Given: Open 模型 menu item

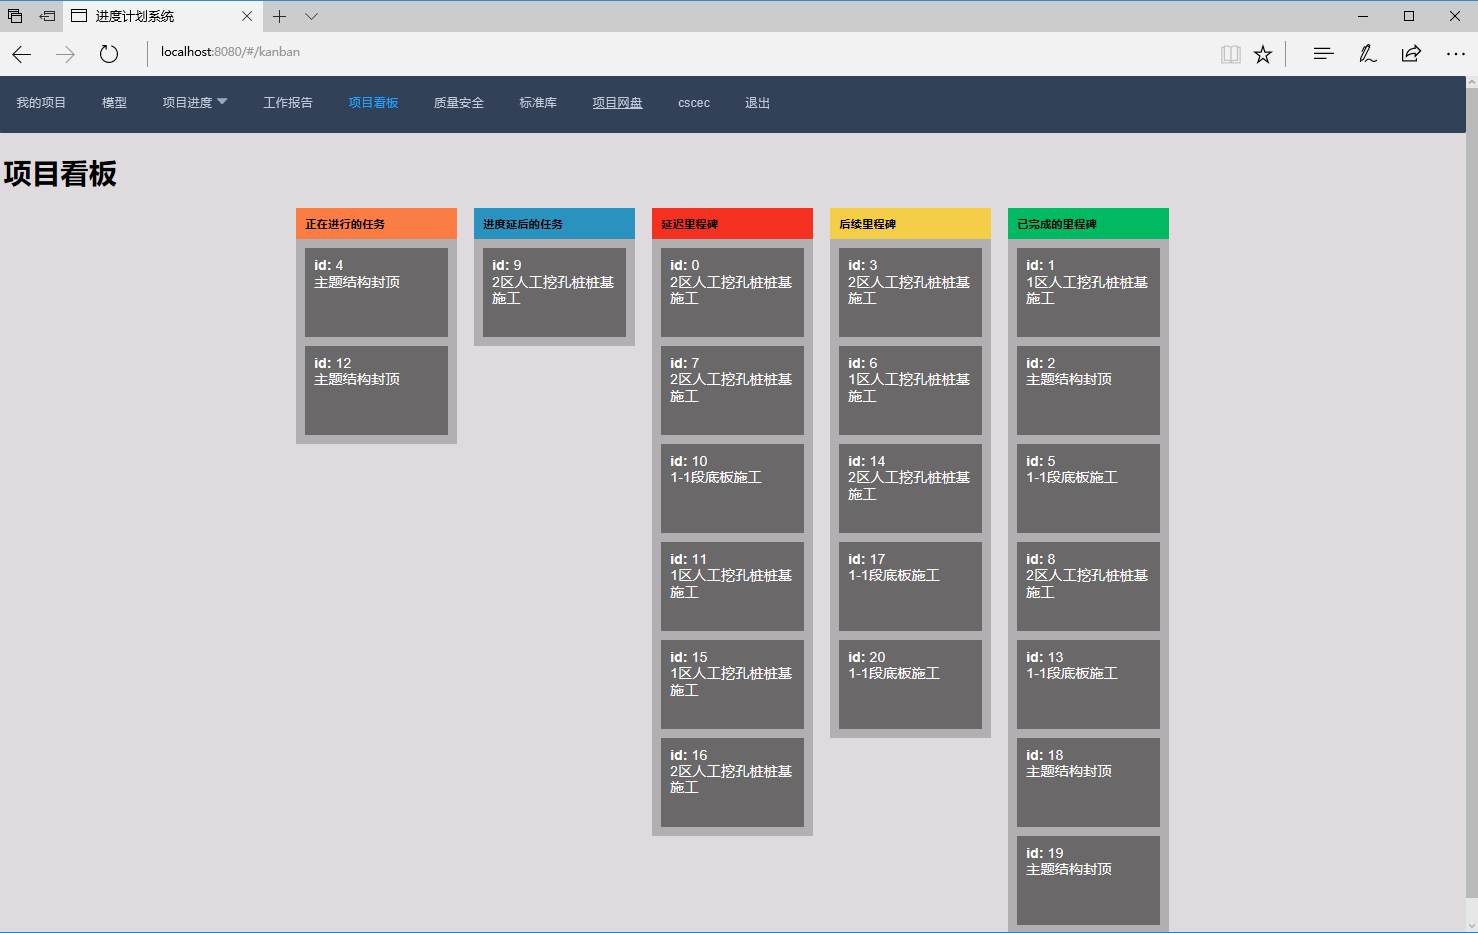Looking at the screenshot, I should click(114, 103).
